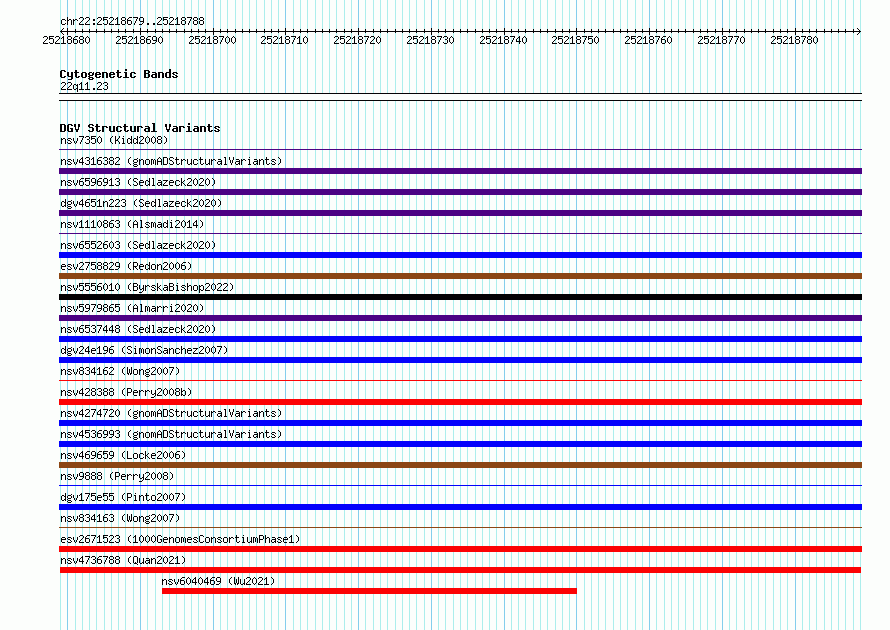Open variant nsv9888 (Perry2008) label
Image resolution: width=890 pixels, height=630 pixels.
tap(117, 476)
